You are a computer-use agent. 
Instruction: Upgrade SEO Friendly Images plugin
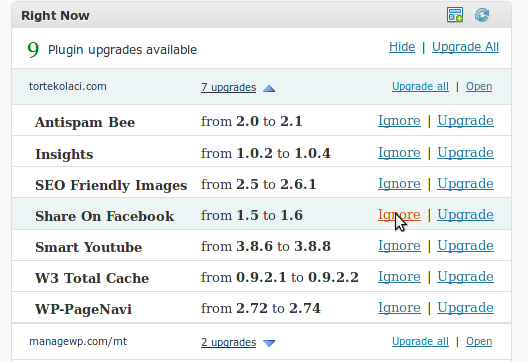pos(465,184)
